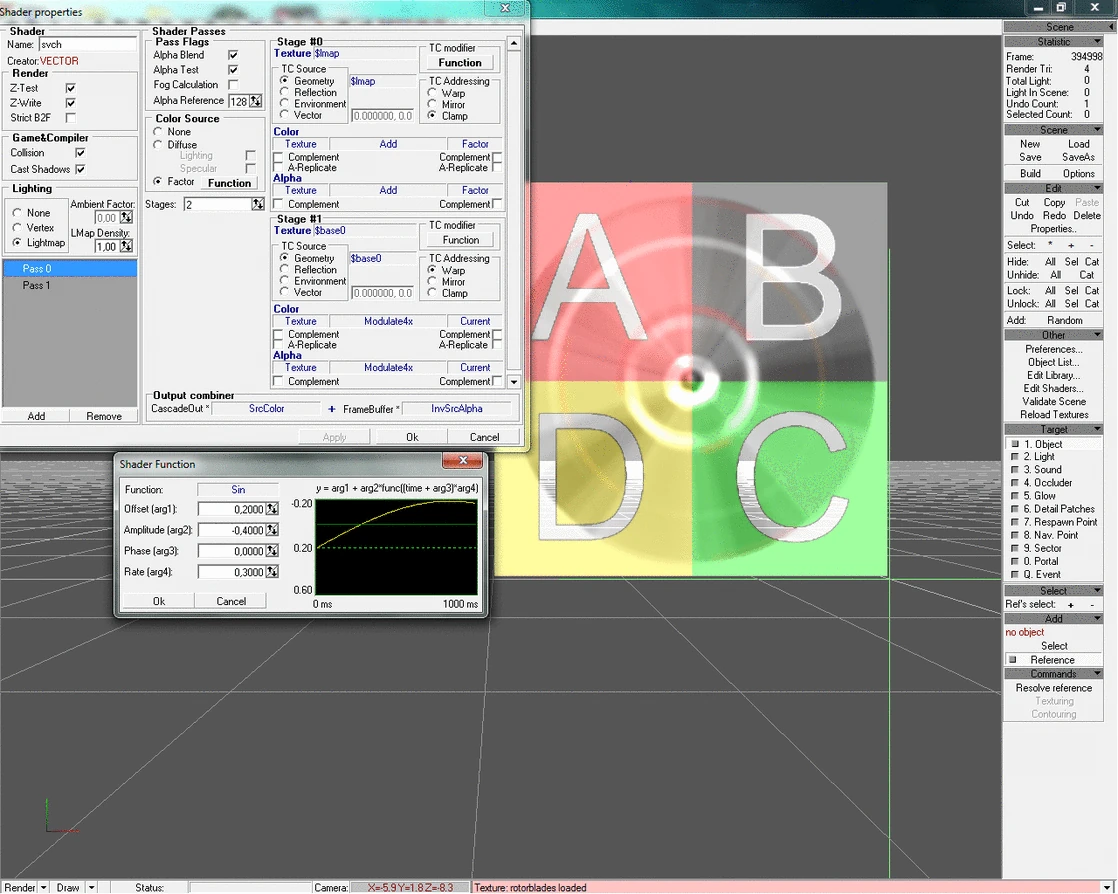Click SrcColor in Output combiner
The width and height of the screenshot is (1118, 894).
tap(267, 409)
